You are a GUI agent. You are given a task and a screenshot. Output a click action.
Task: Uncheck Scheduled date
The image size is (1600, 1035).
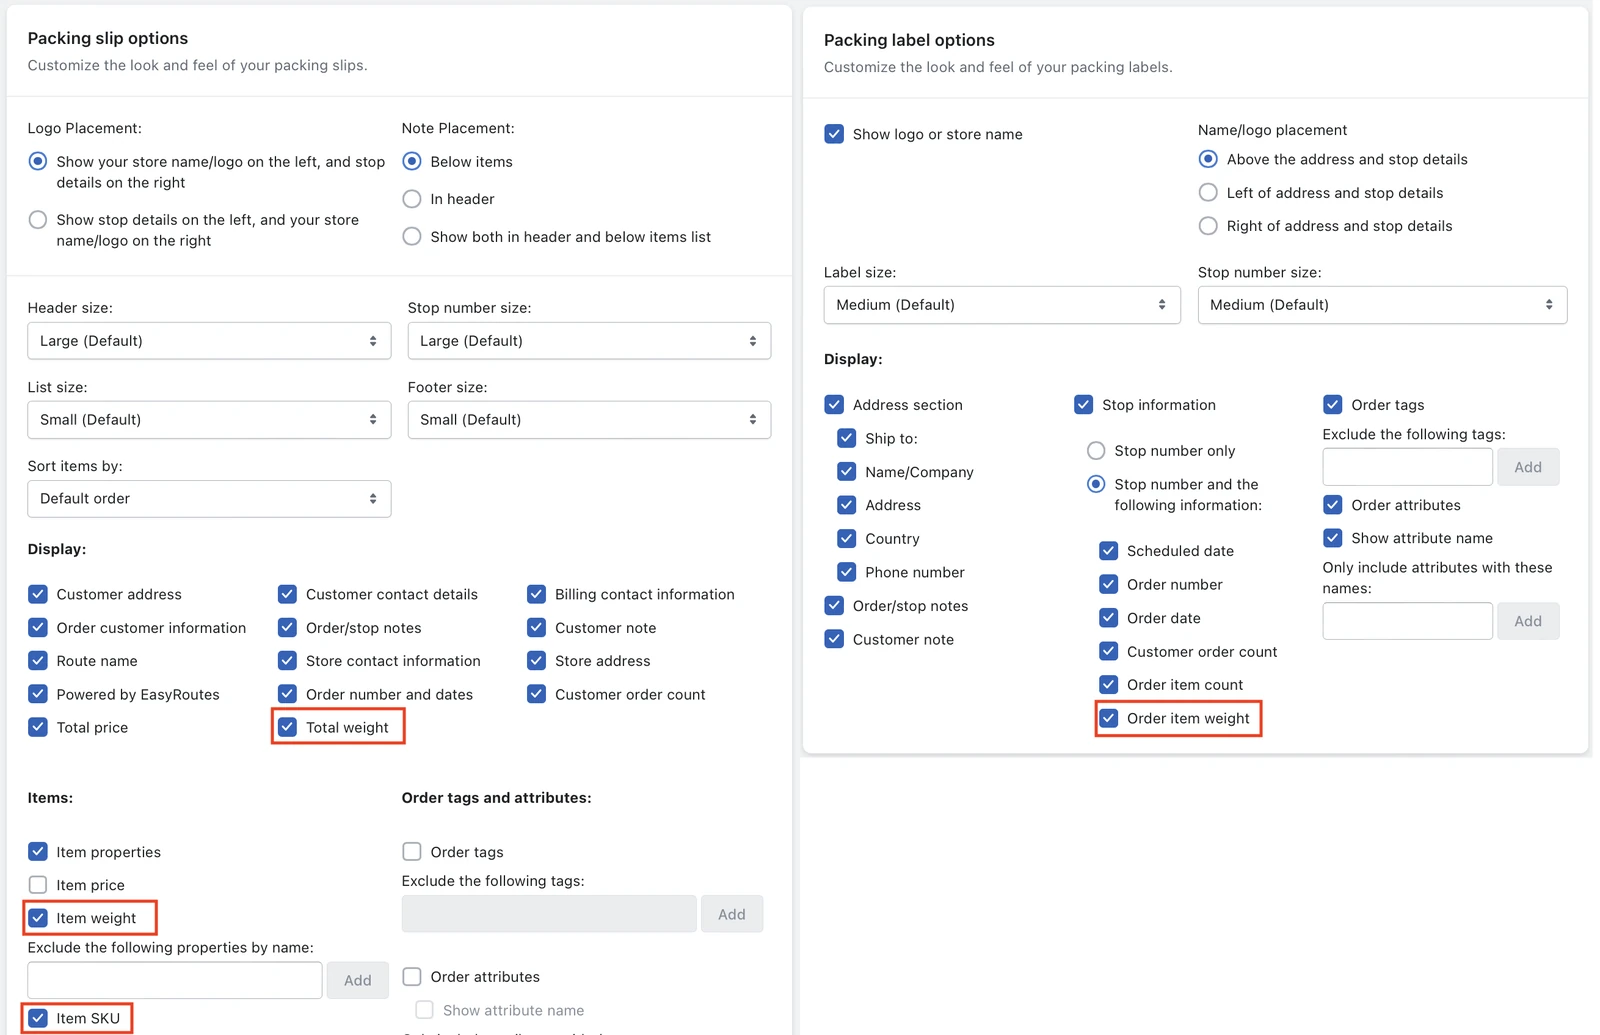(x=1109, y=551)
